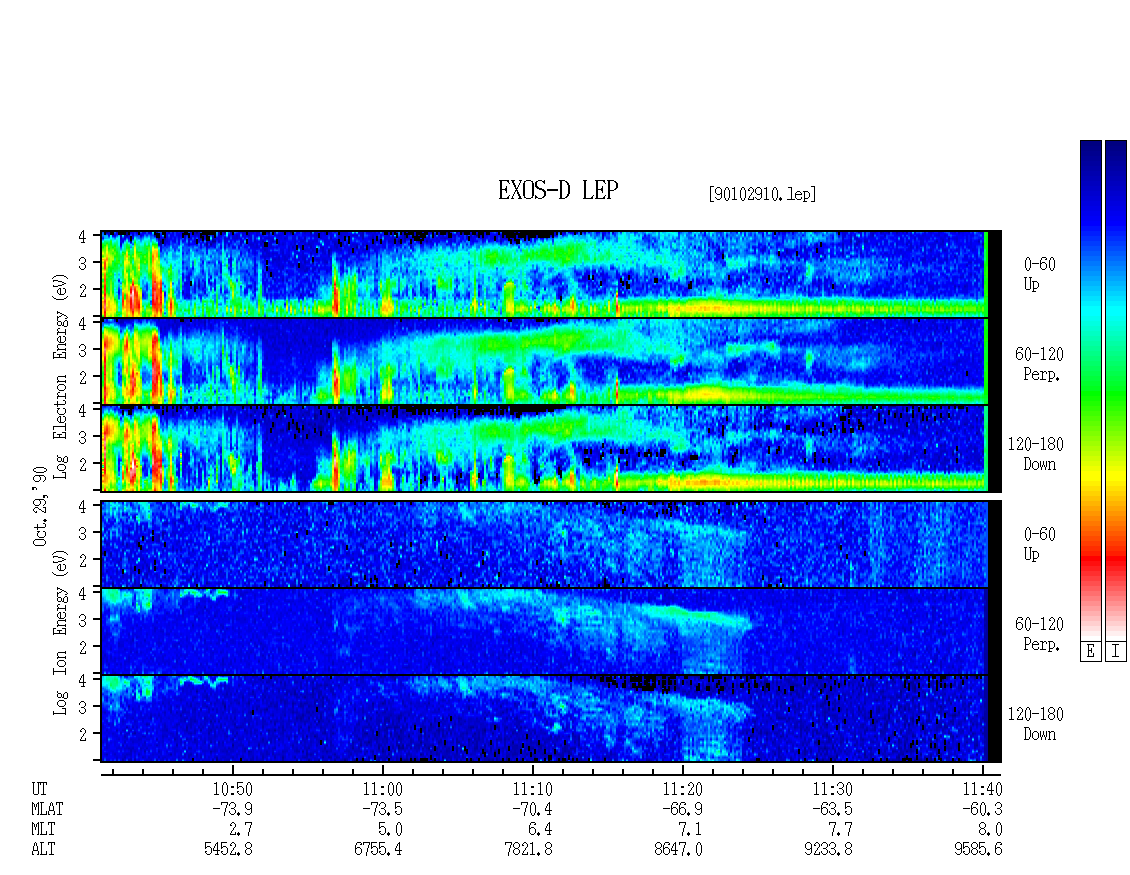Click the ALT value 7821.8
This screenshot has height=875, width=1130.
click(x=528, y=850)
